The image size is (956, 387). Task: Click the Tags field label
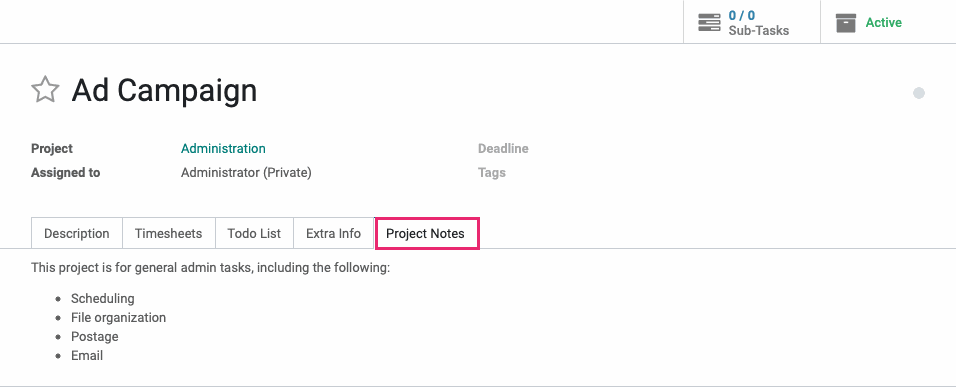pos(492,172)
